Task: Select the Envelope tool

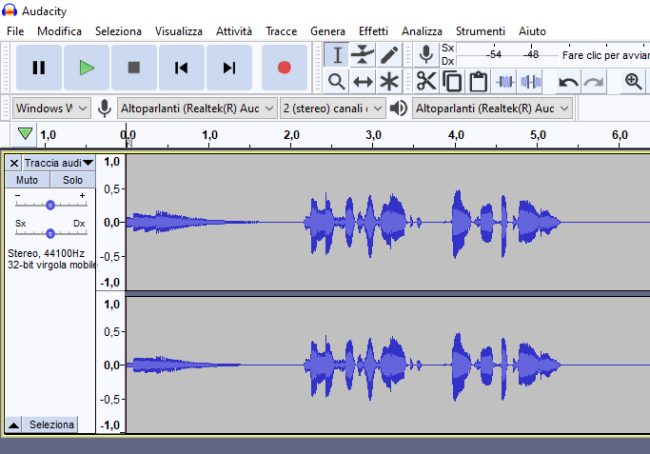Action: tap(363, 55)
